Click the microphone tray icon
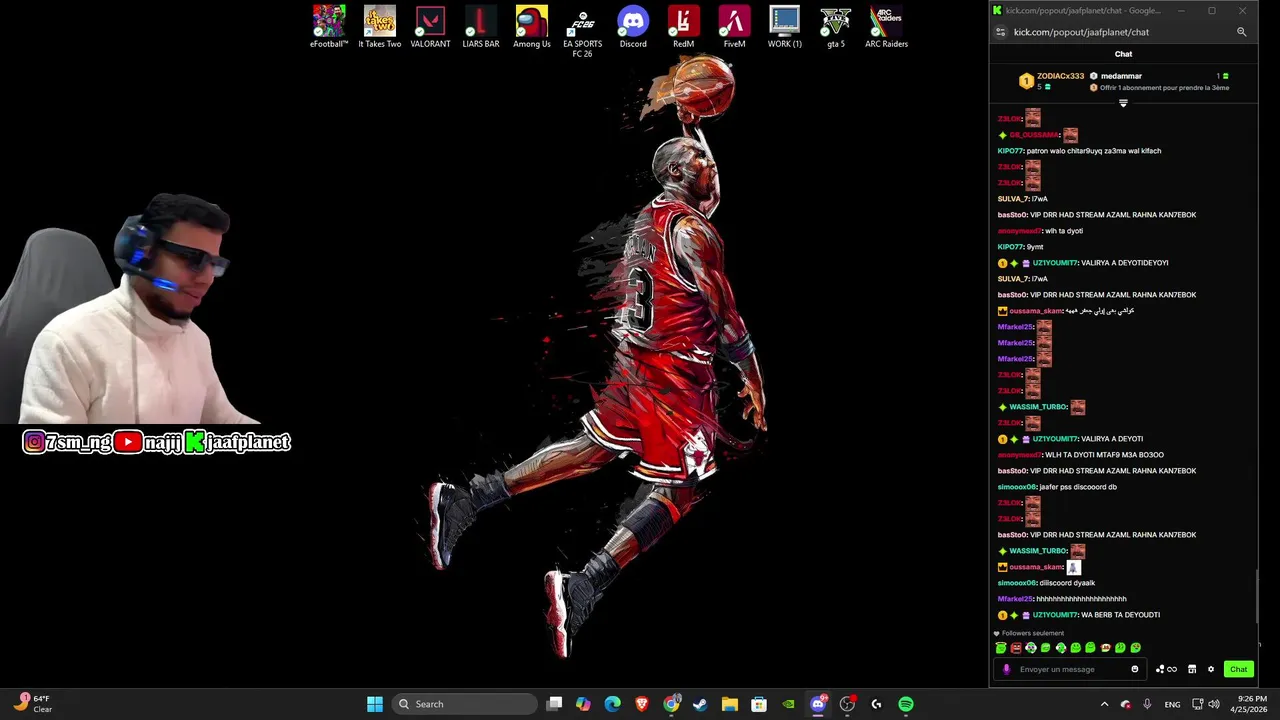 tap(1147, 704)
